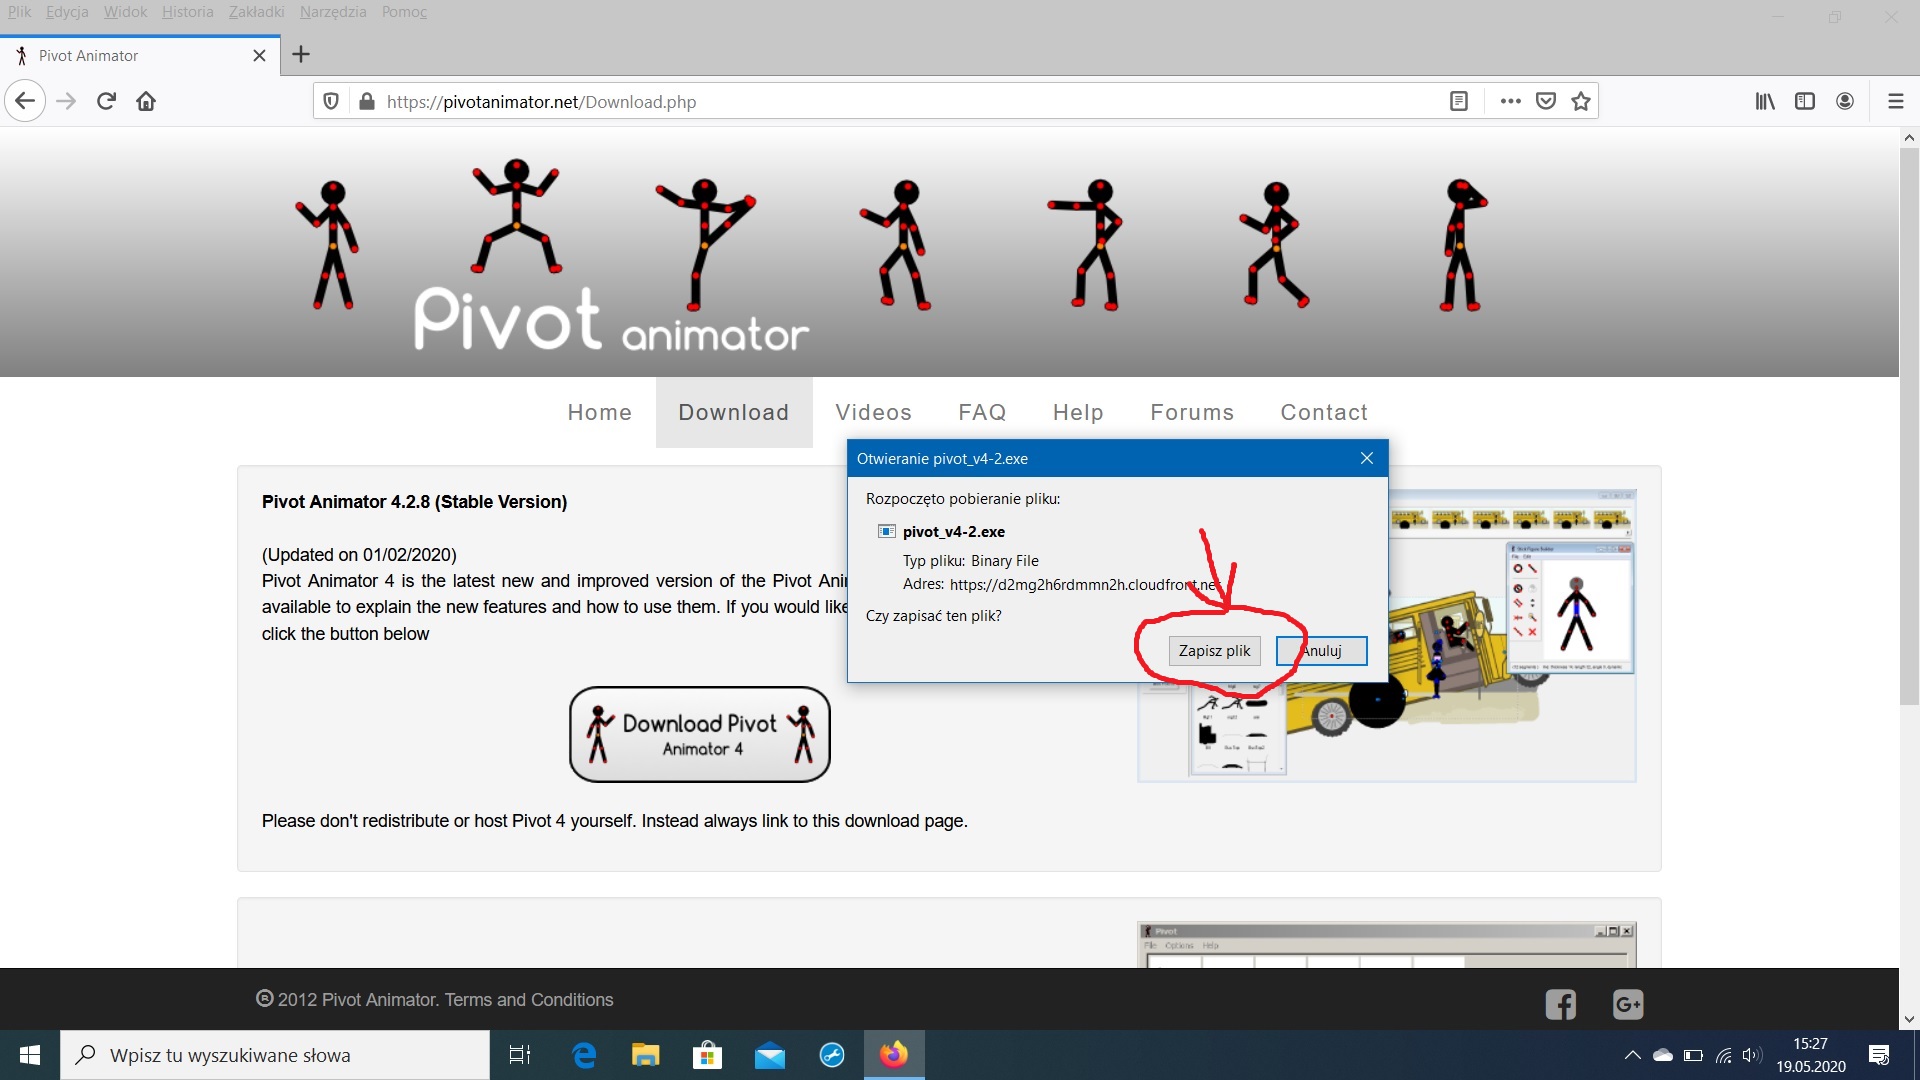This screenshot has width=1920, height=1080.
Task: Click Zapisz plik to save file
Action: coord(1214,650)
